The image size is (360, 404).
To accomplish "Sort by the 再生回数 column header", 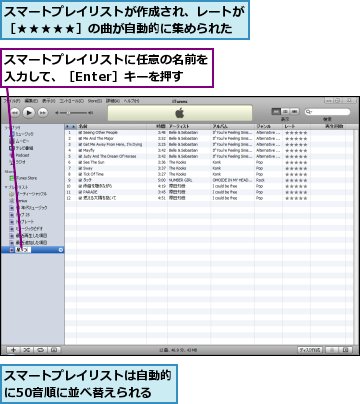I will (x=328, y=126).
